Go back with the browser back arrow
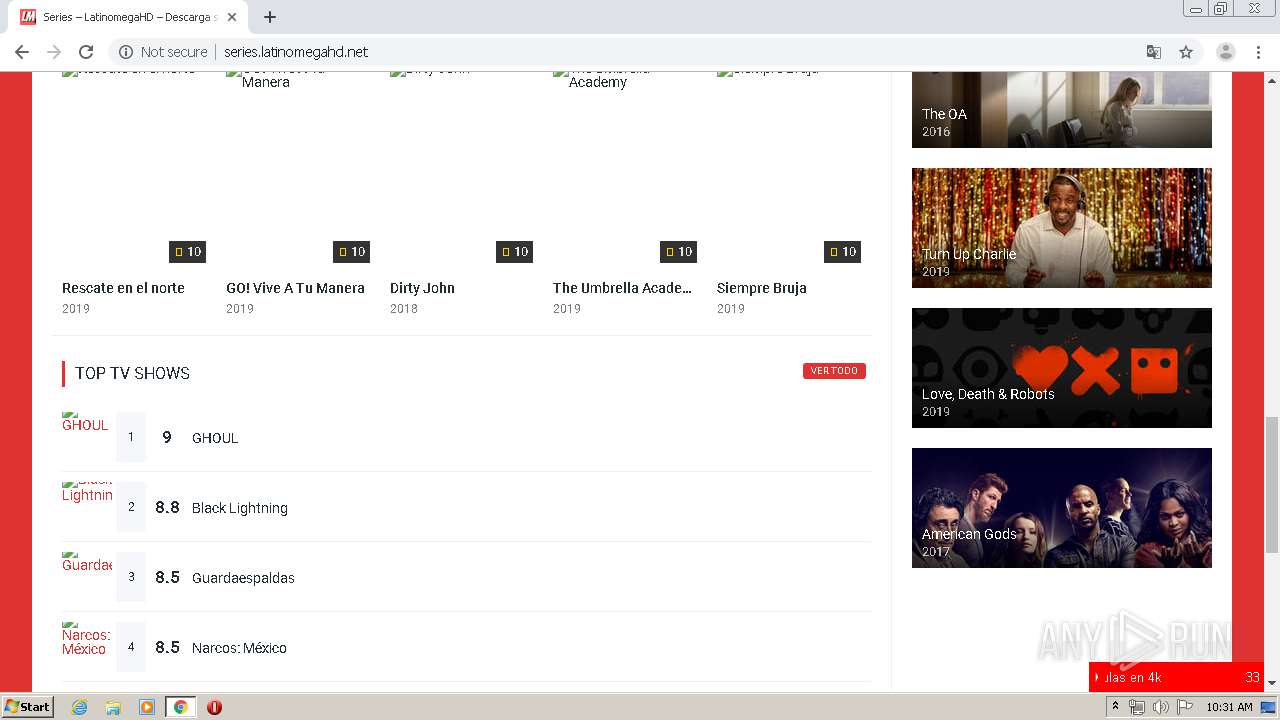Viewport: 1280px width, 720px height. [22, 52]
